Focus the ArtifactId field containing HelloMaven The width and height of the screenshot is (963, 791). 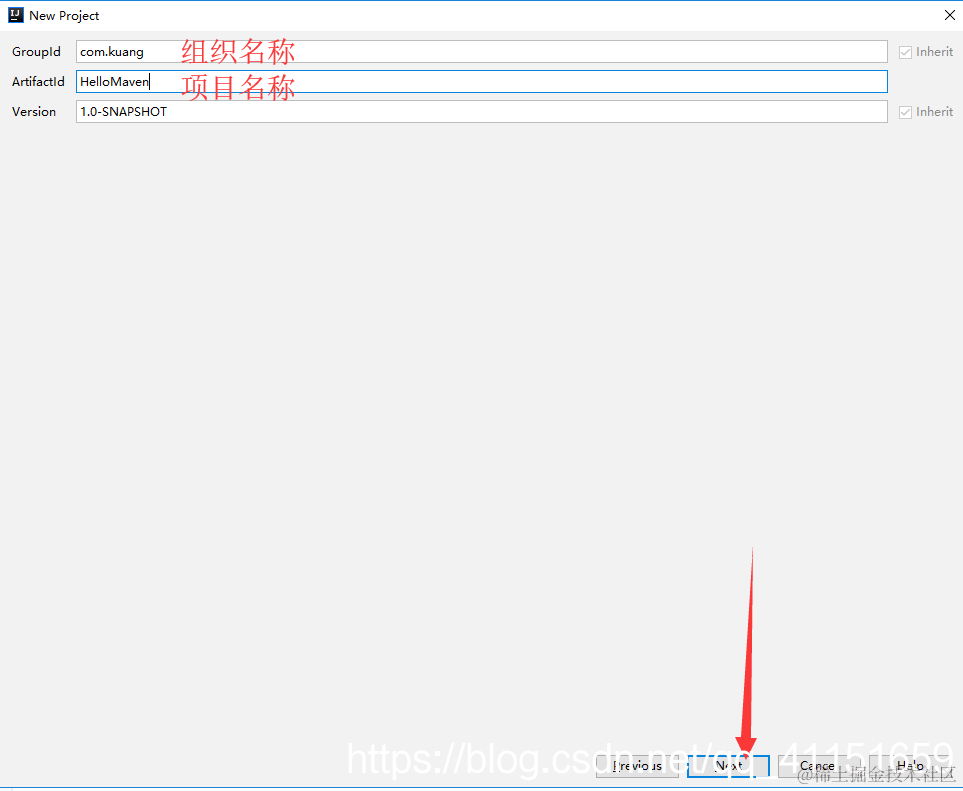(x=482, y=82)
